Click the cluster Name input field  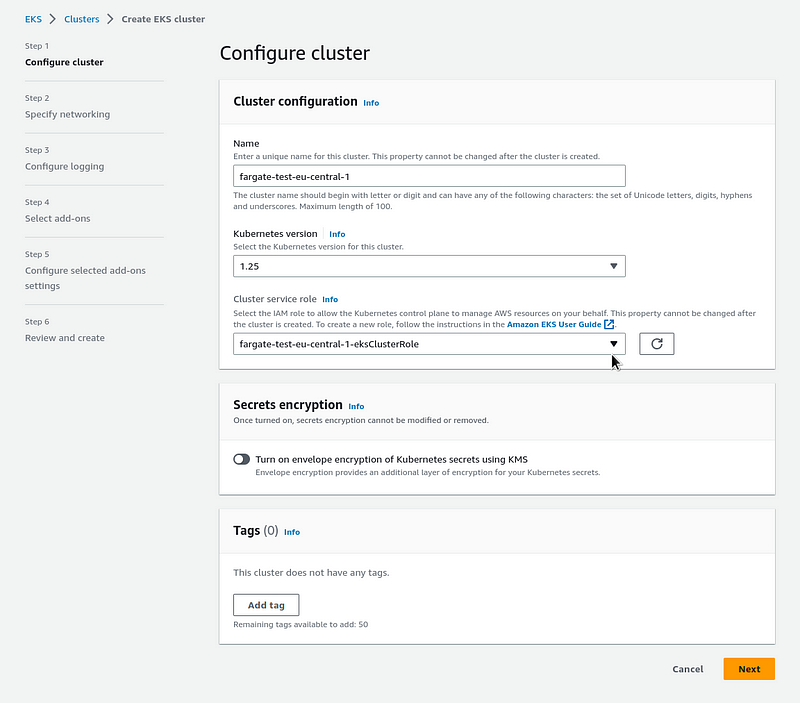[x=429, y=176]
